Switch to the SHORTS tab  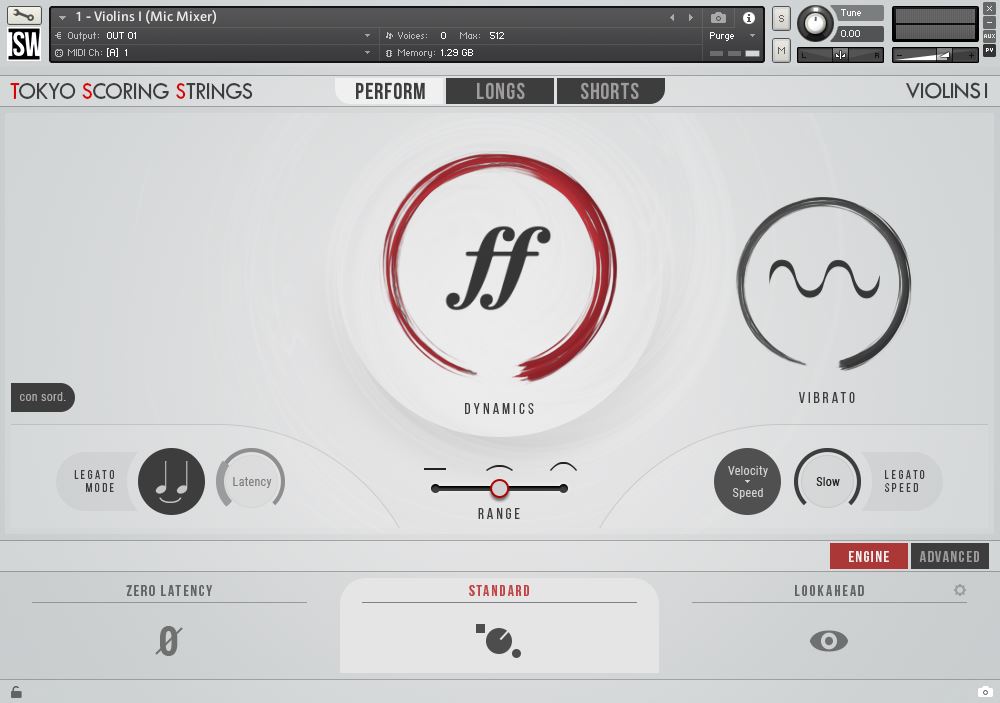pyautogui.click(x=610, y=91)
